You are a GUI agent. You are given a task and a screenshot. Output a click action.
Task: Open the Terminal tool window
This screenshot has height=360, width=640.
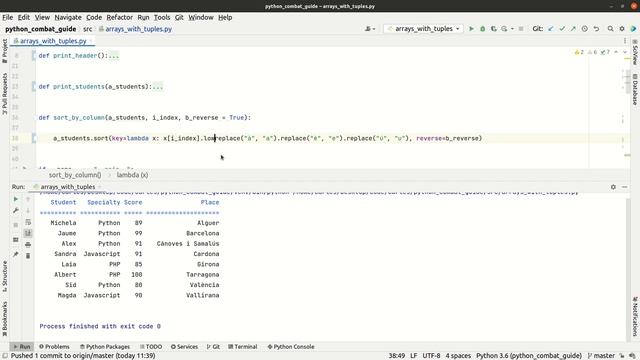[242, 347]
